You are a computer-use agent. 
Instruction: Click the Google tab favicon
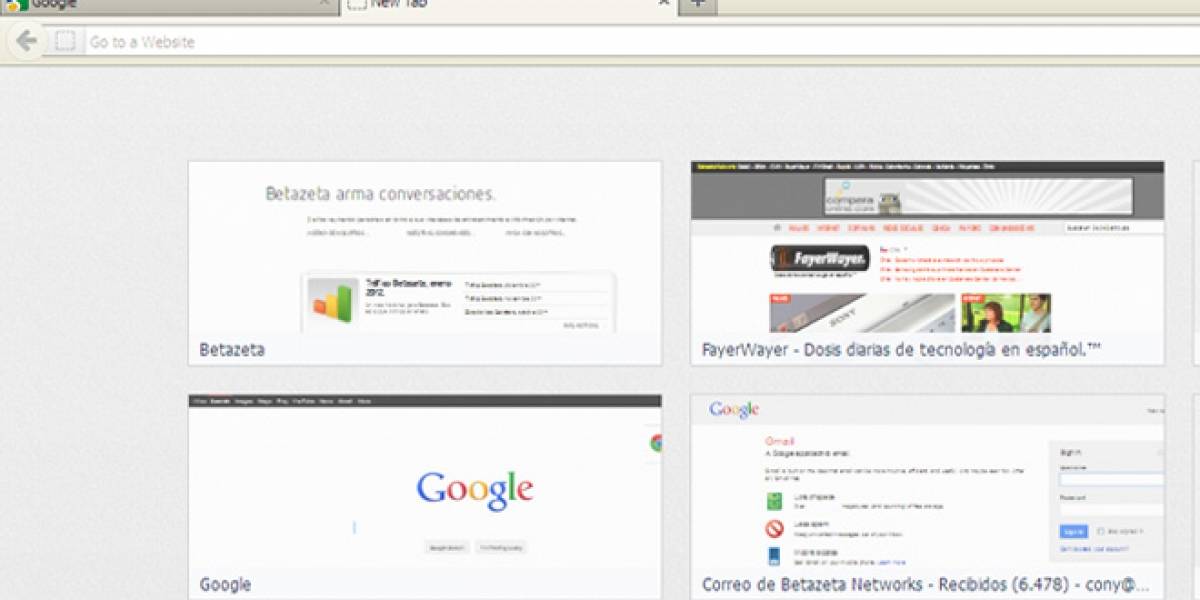tap(17, 5)
